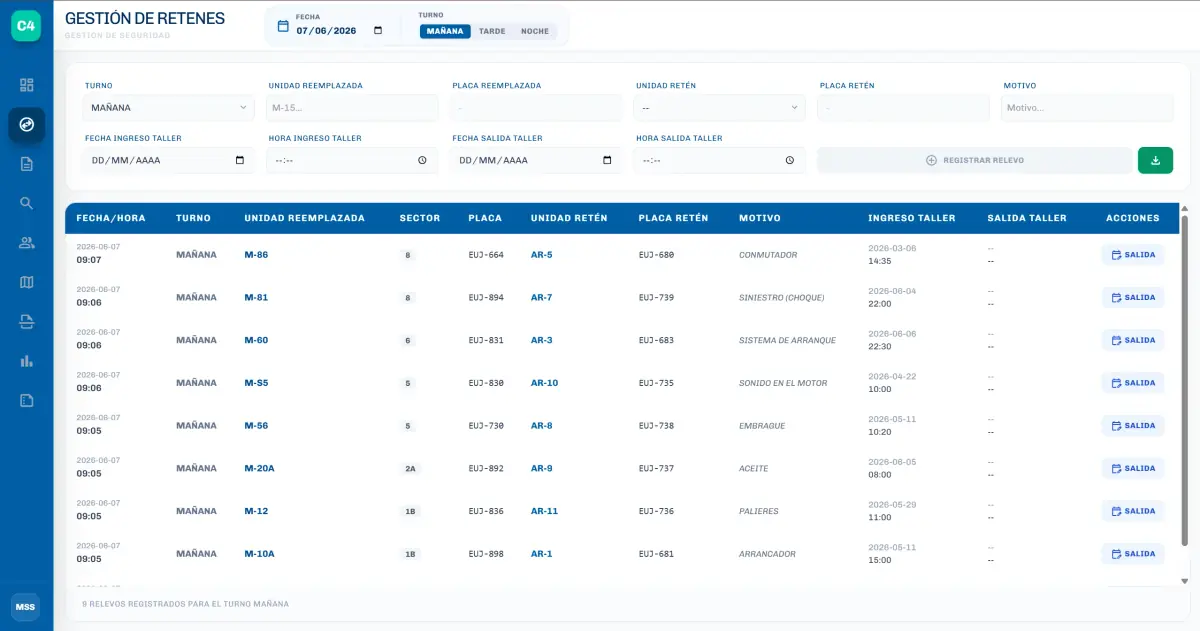Click the green download button

pos(1155,160)
